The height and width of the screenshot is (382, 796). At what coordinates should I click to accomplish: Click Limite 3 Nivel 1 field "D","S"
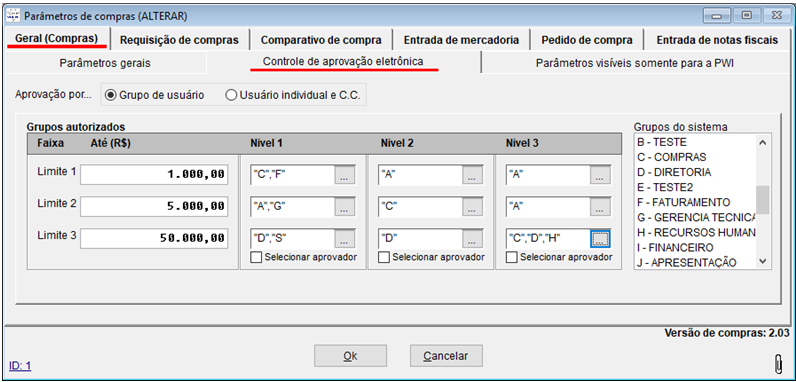tap(293, 238)
